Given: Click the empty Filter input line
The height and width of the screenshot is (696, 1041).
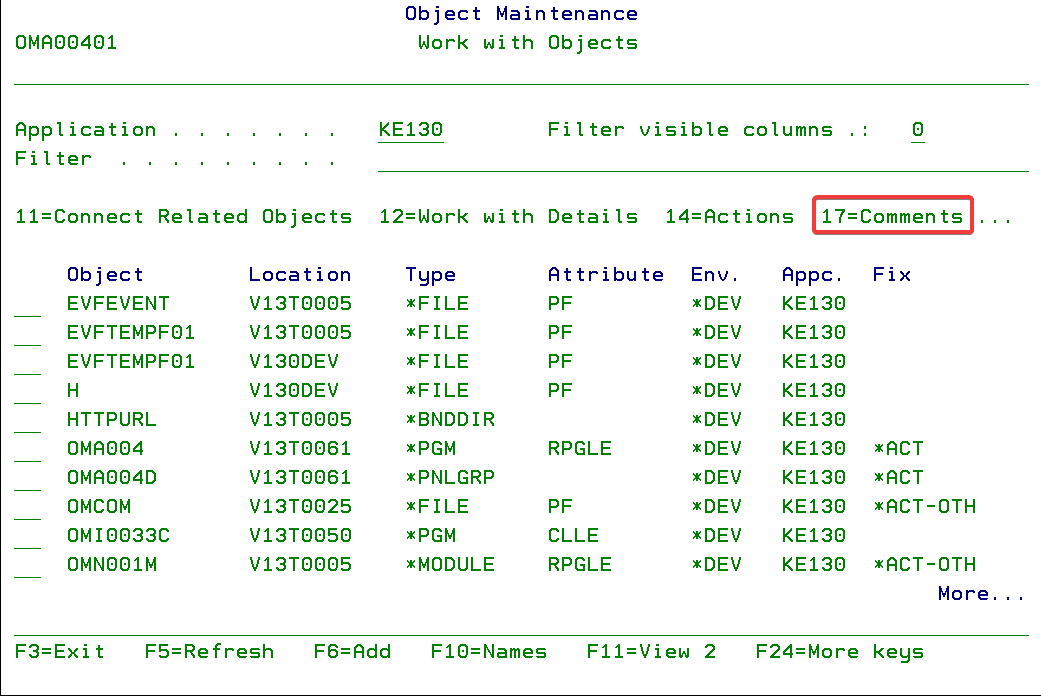Looking at the screenshot, I should (x=700, y=160).
